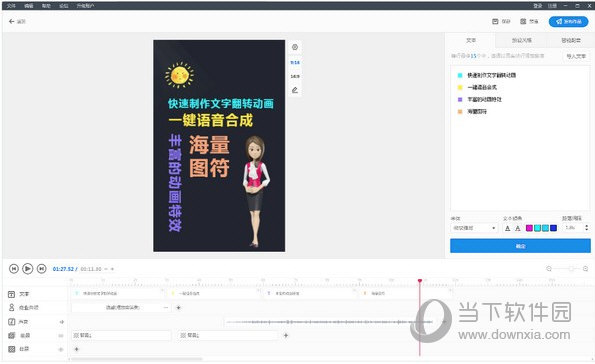The width and height of the screenshot is (595, 364).
Task: Zoom in the timeline with magnifier icon
Action: pyautogui.click(x=586, y=269)
